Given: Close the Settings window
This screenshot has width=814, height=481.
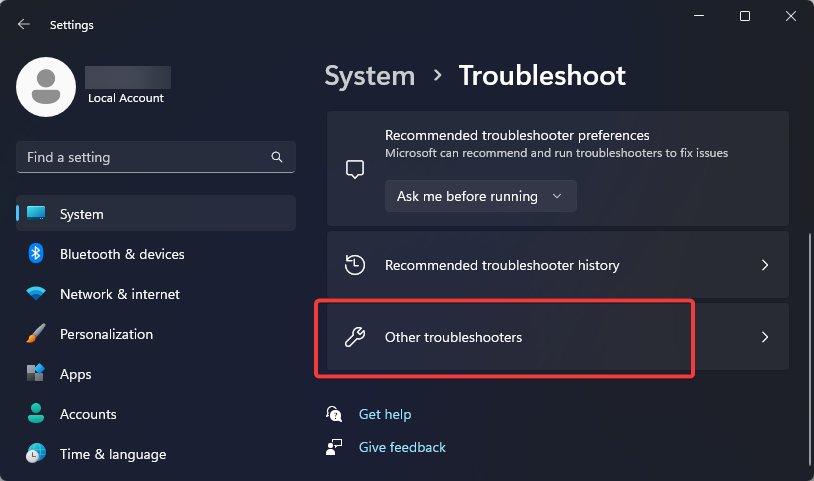Looking at the screenshot, I should pos(791,16).
